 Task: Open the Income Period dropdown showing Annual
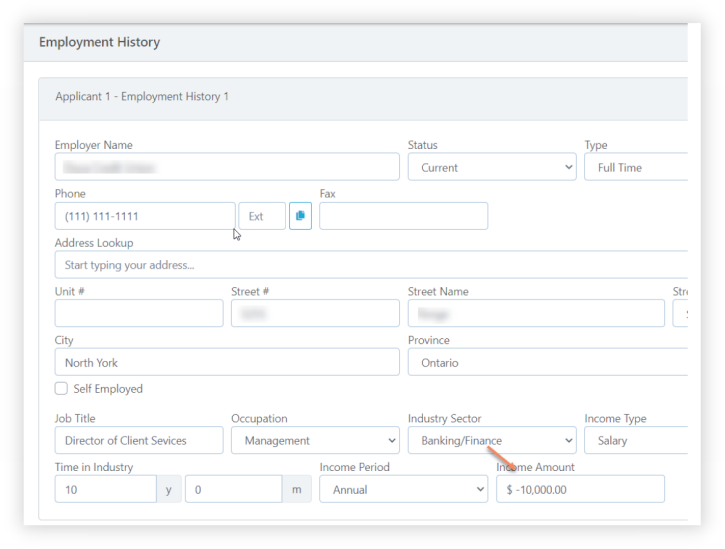[x=403, y=490]
